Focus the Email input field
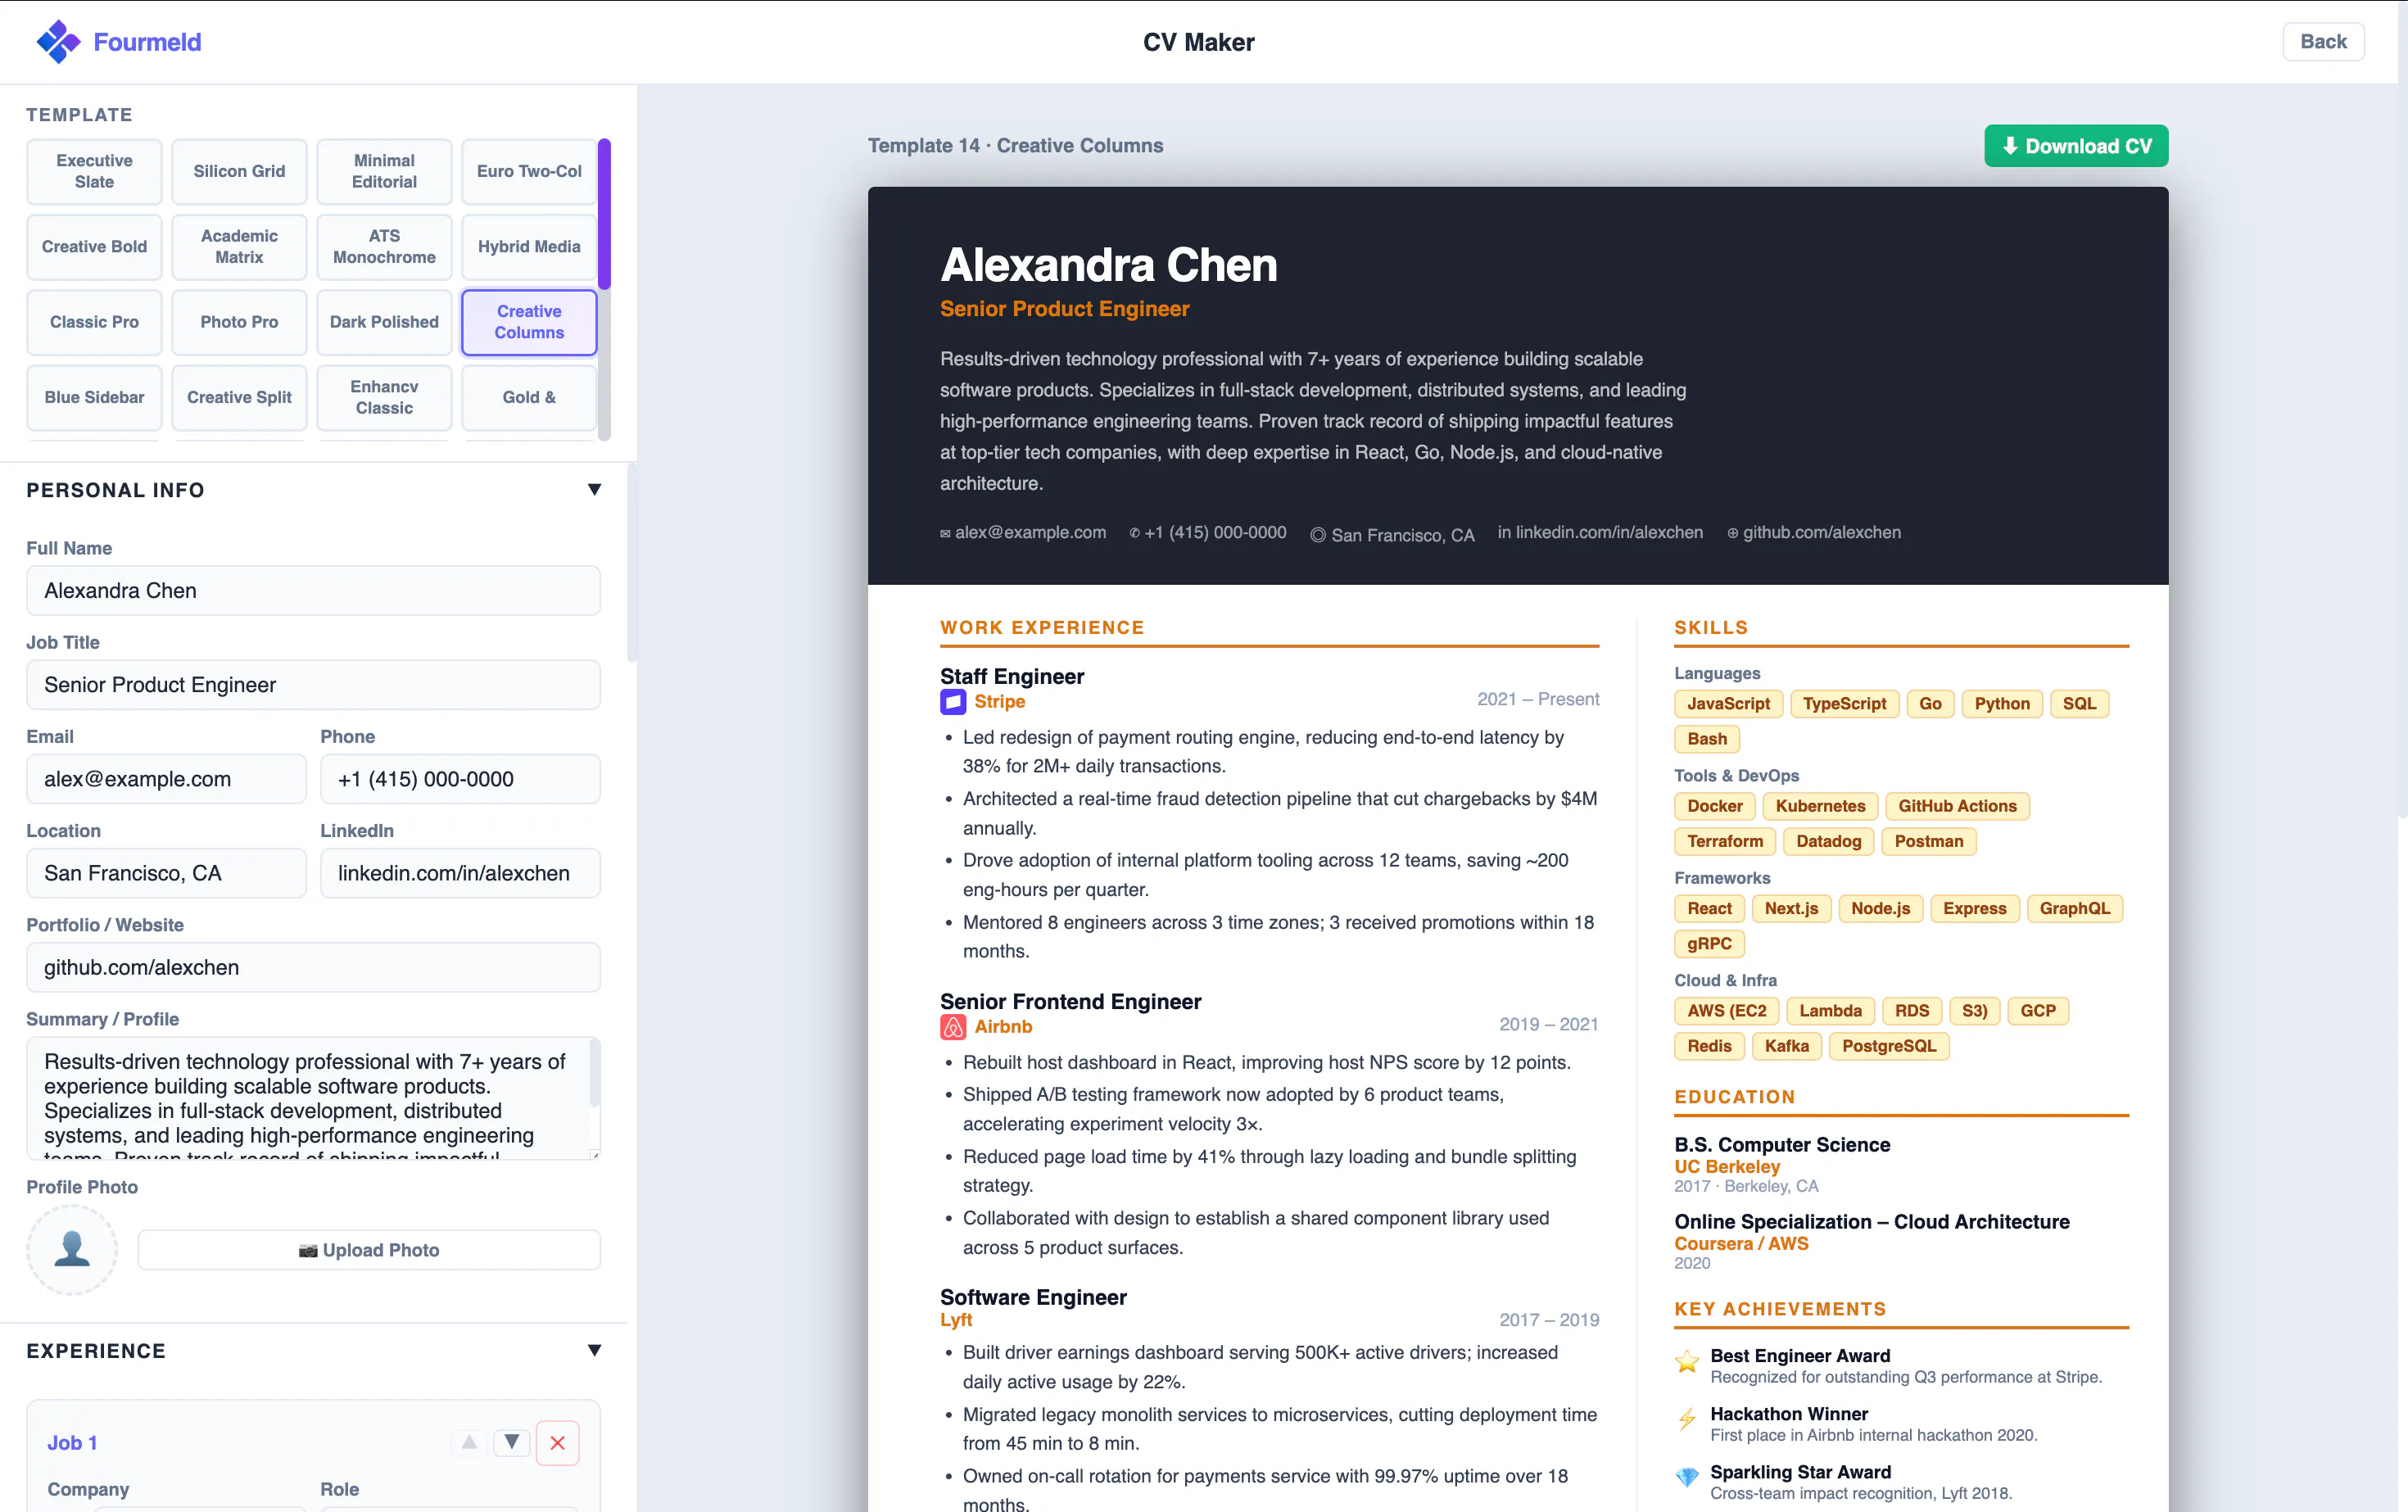The width and height of the screenshot is (2408, 1512). tap(166, 779)
